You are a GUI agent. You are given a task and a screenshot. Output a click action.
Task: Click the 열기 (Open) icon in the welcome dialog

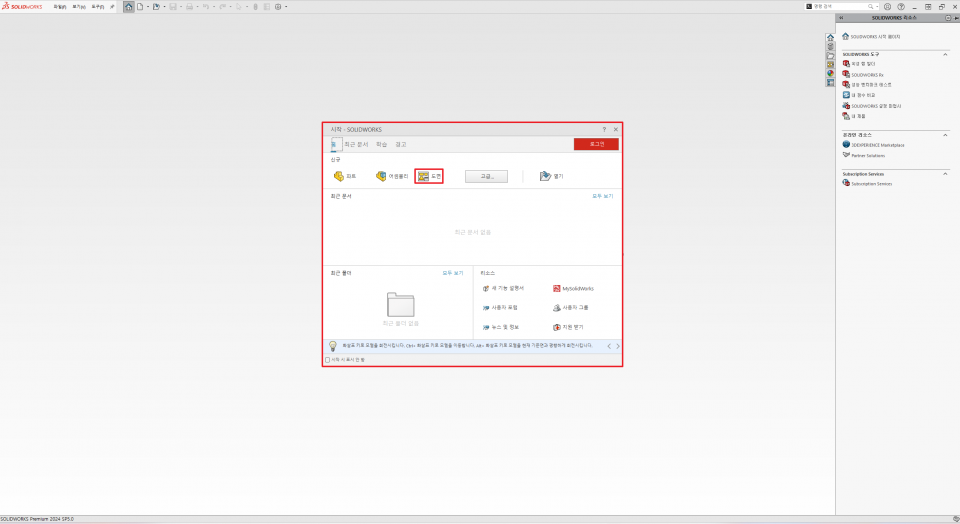(545, 176)
